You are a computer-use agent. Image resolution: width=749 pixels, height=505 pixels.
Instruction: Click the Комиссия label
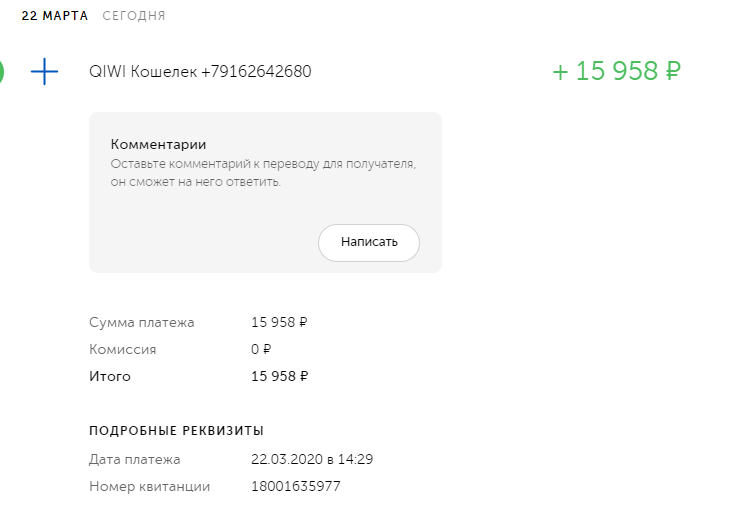[x=122, y=350]
